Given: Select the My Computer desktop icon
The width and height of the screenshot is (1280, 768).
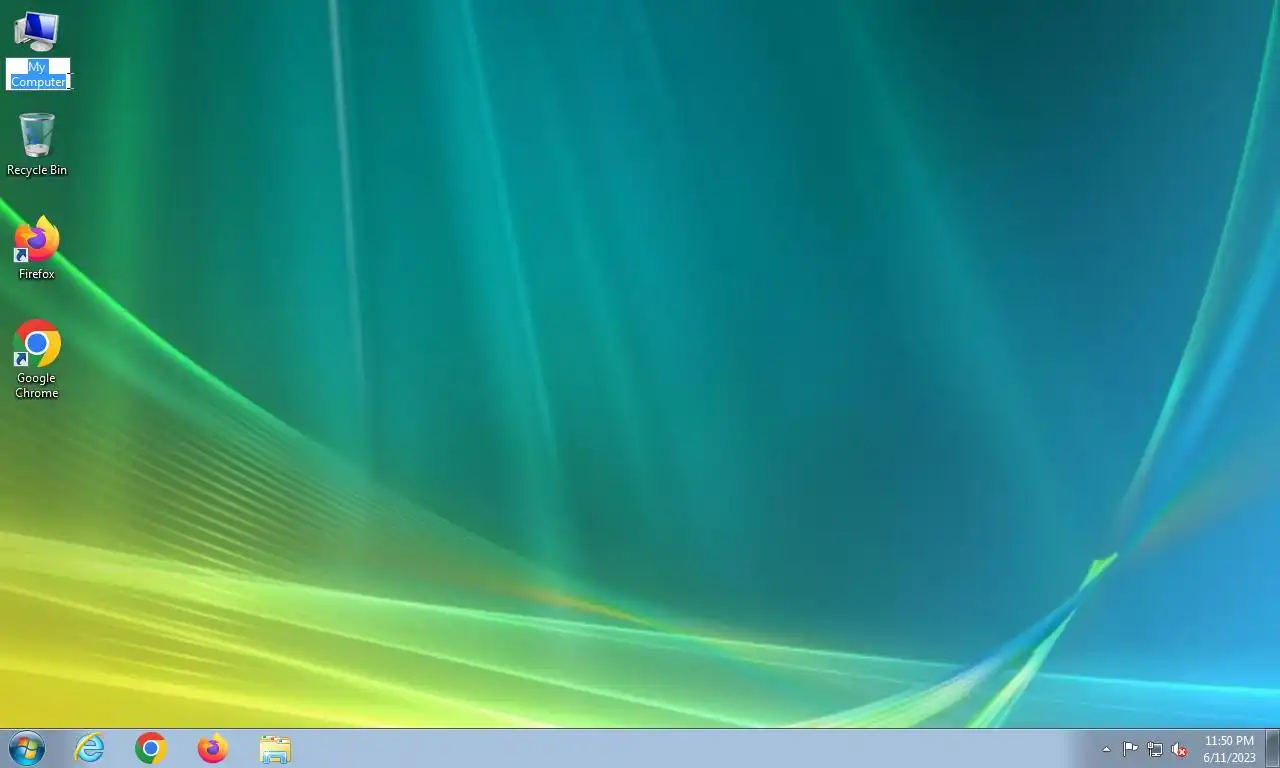Looking at the screenshot, I should (37, 31).
